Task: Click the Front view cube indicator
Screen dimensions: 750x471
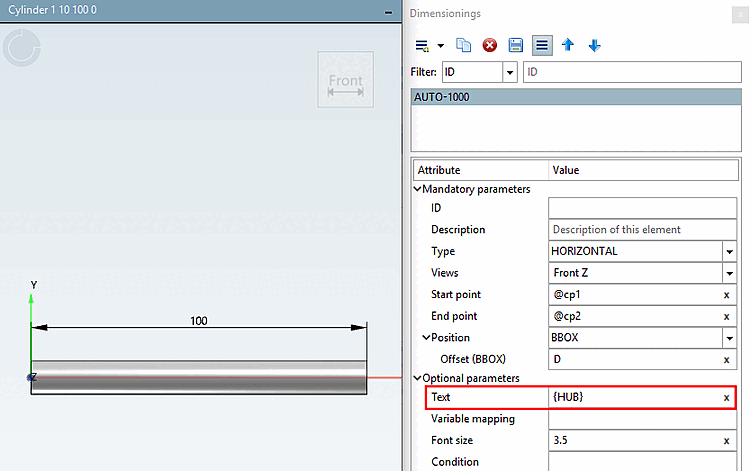Action: [x=346, y=79]
